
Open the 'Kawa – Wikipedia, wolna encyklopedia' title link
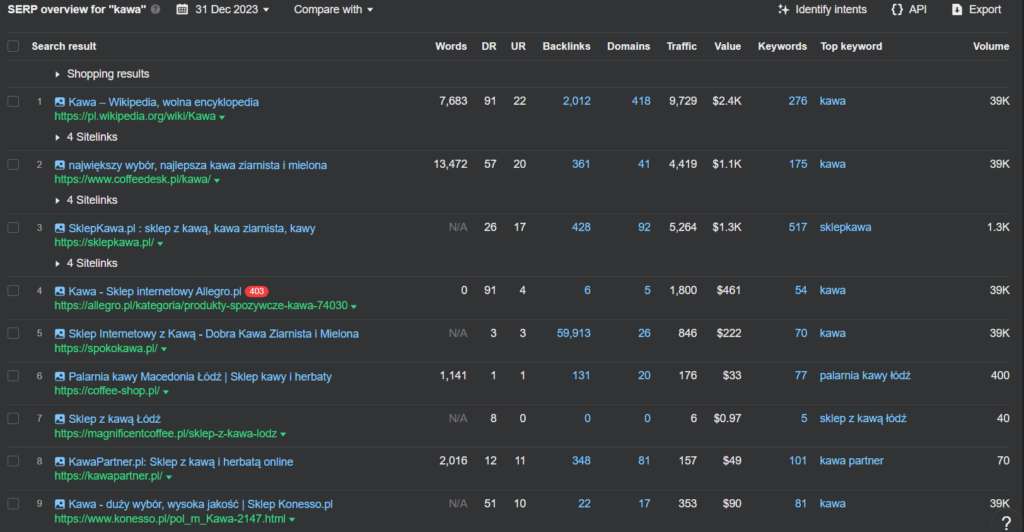pyautogui.click(x=163, y=102)
